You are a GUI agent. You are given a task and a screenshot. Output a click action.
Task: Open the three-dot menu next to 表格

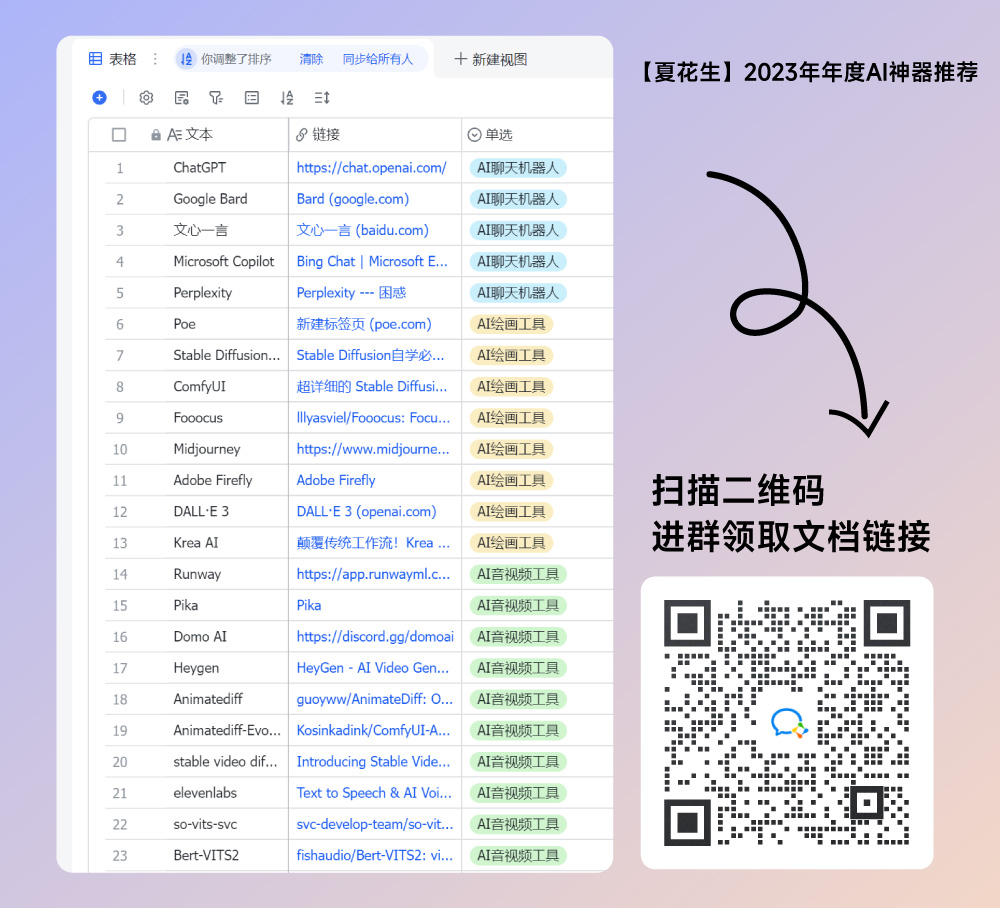point(155,59)
